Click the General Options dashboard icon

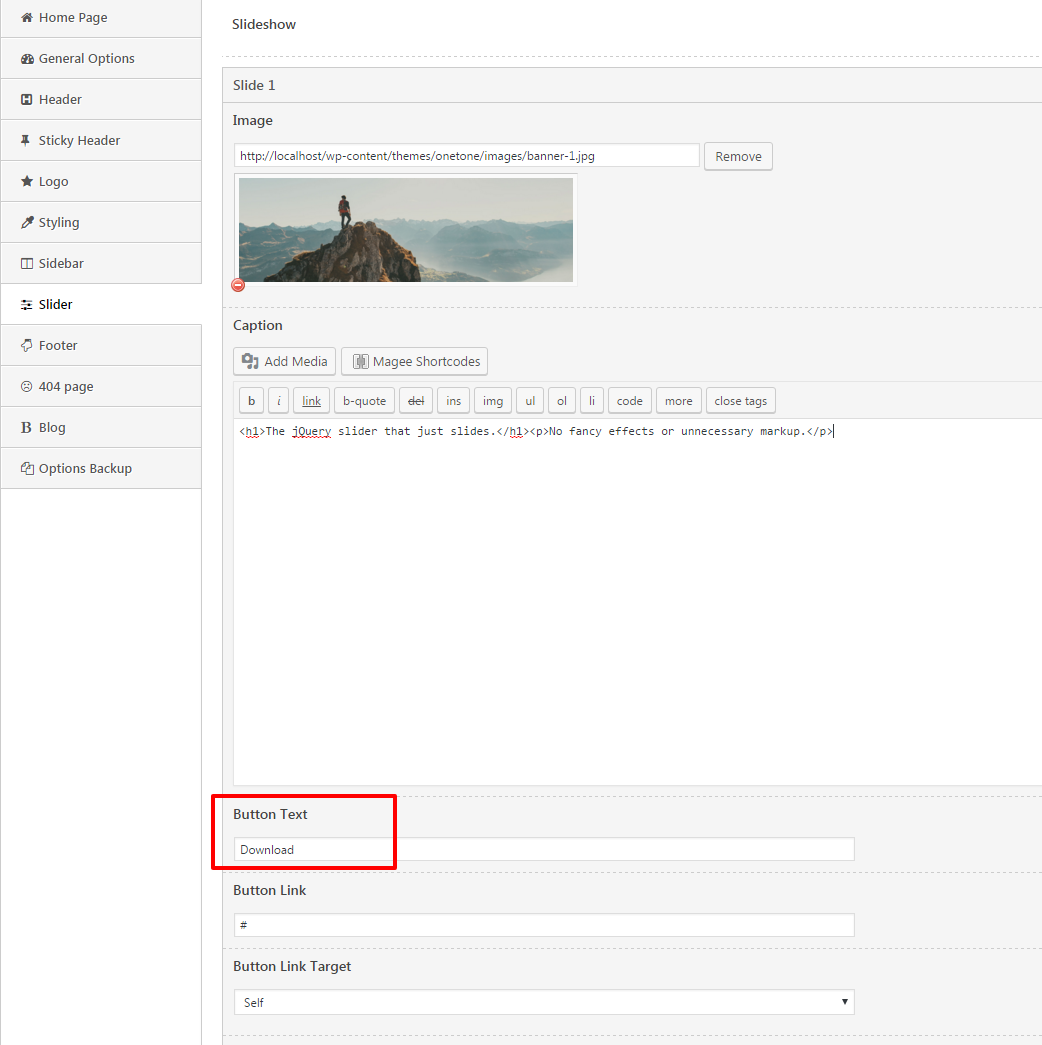27,59
